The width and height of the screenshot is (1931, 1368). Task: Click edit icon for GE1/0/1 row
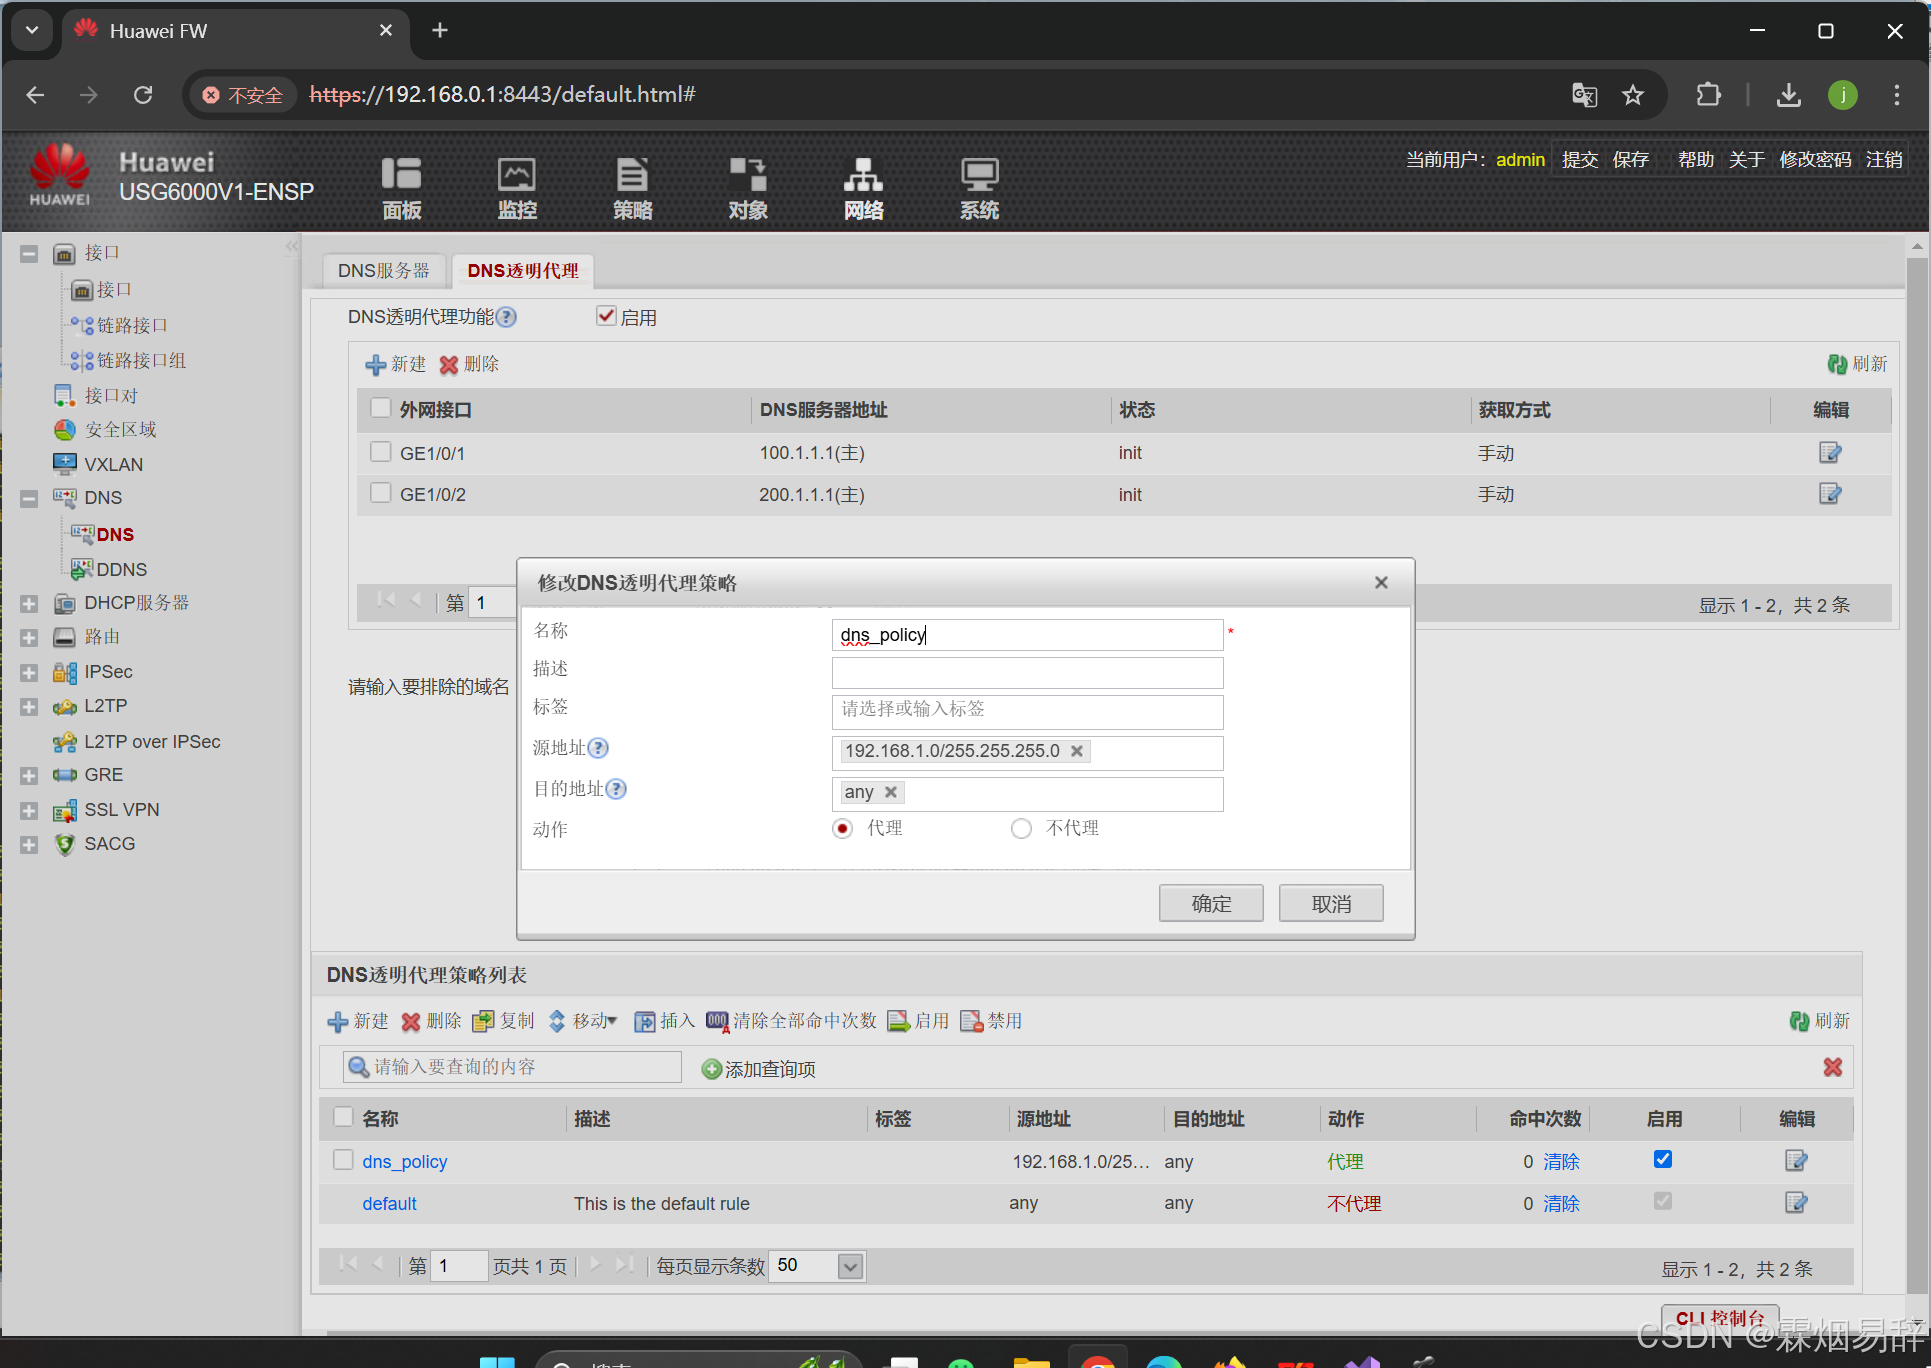point(1829,453)
